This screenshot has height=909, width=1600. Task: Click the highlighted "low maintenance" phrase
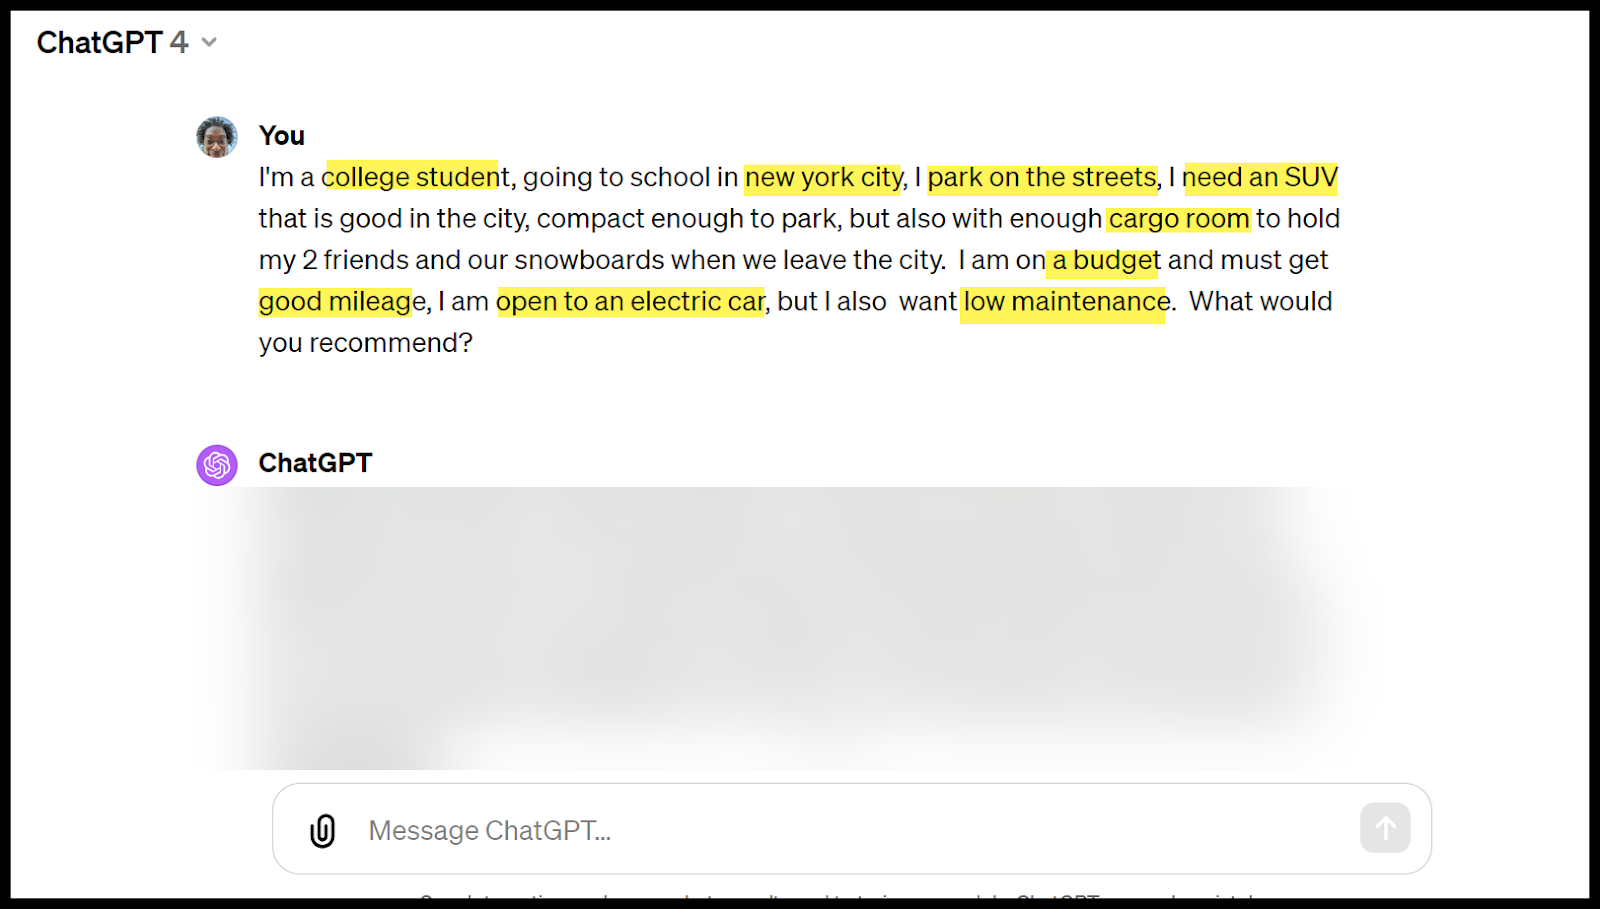click(1064, 301)
